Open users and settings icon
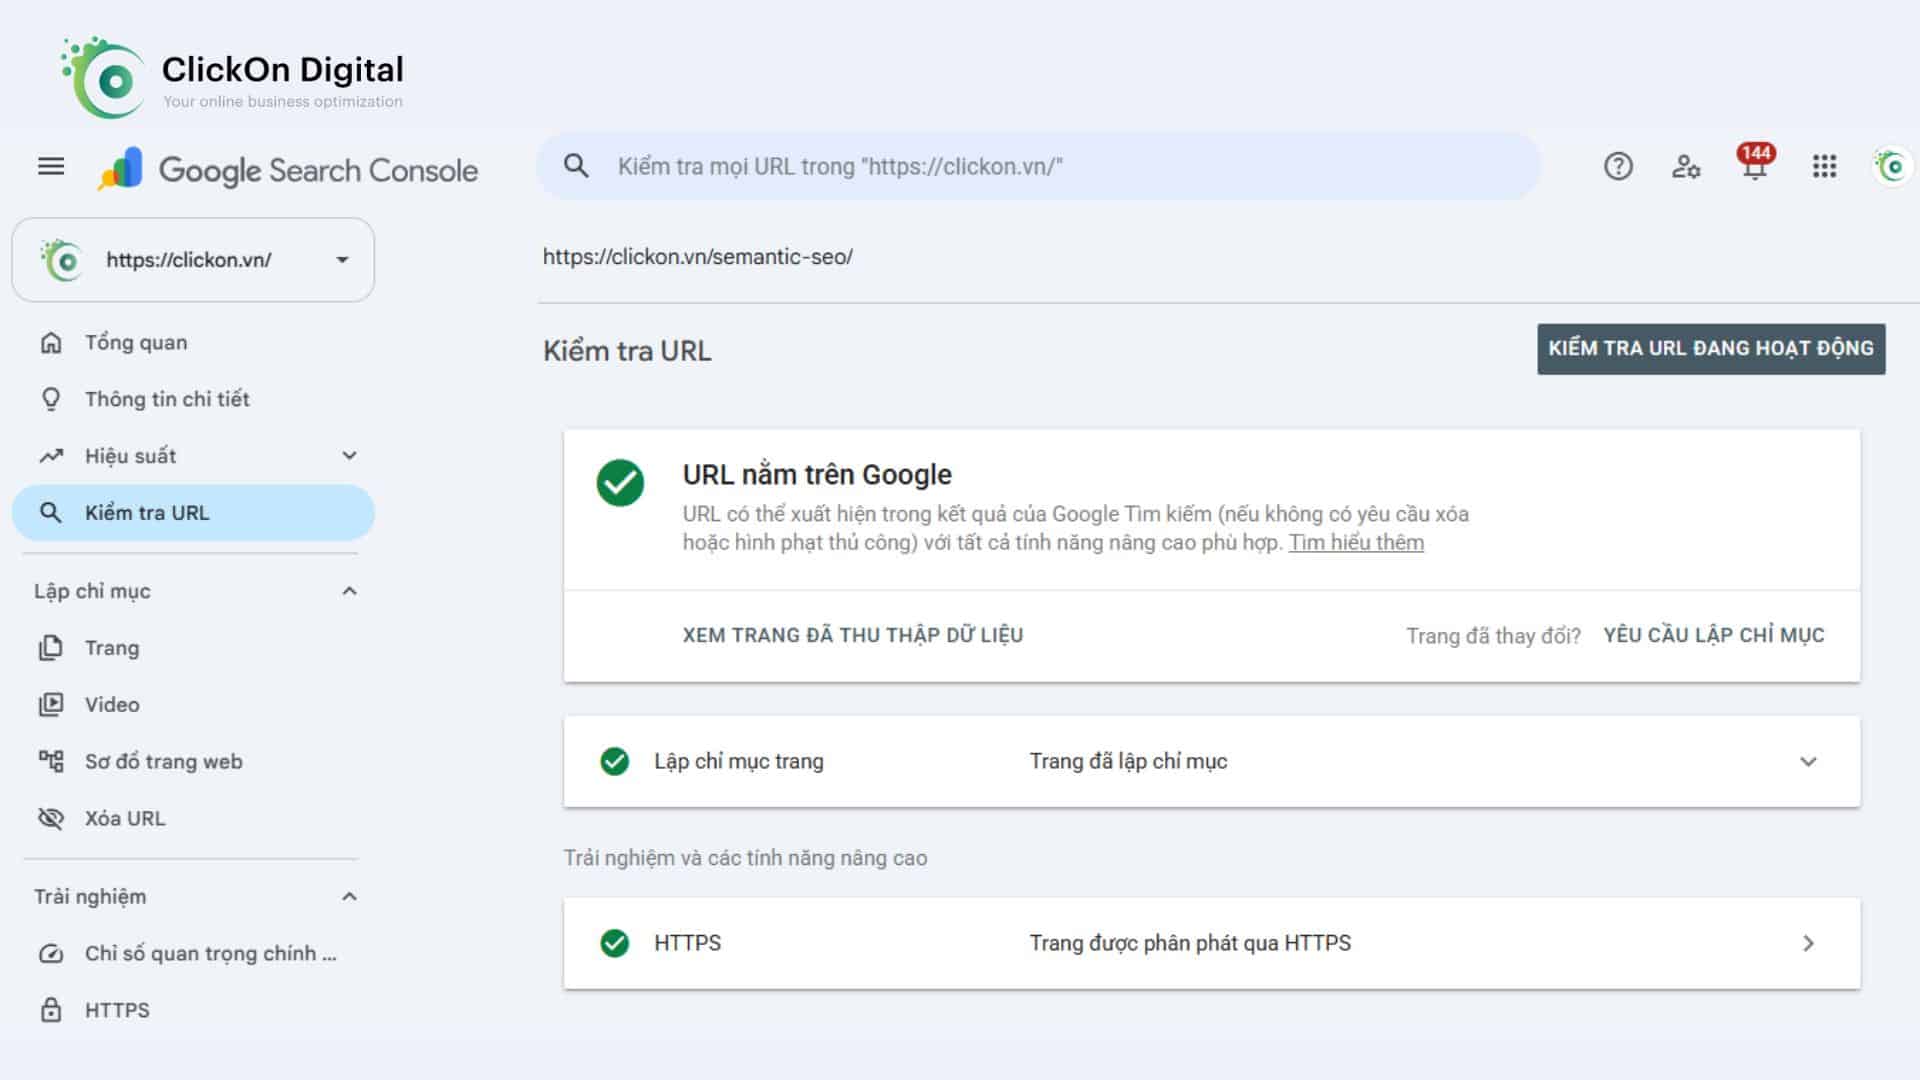The height and width of the screenshot is (1080, 1920). point(1686,166)
